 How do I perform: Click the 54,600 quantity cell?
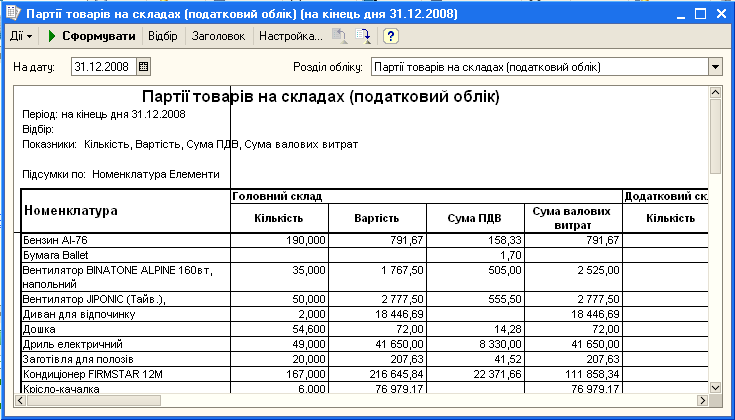[x=279, y=329]
